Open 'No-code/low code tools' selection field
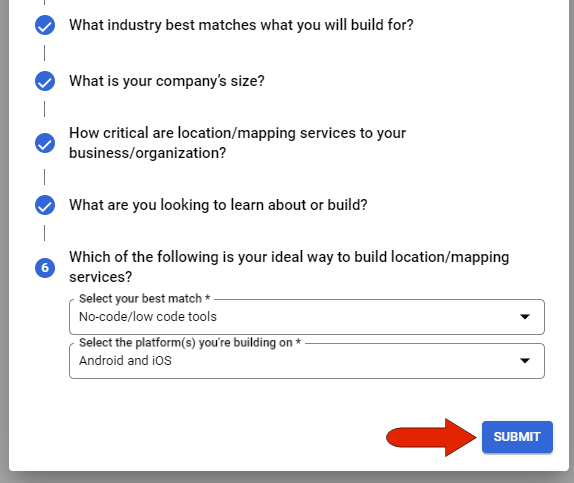The width and height of the screenshot is (574, 483). [x=307, y=317]
